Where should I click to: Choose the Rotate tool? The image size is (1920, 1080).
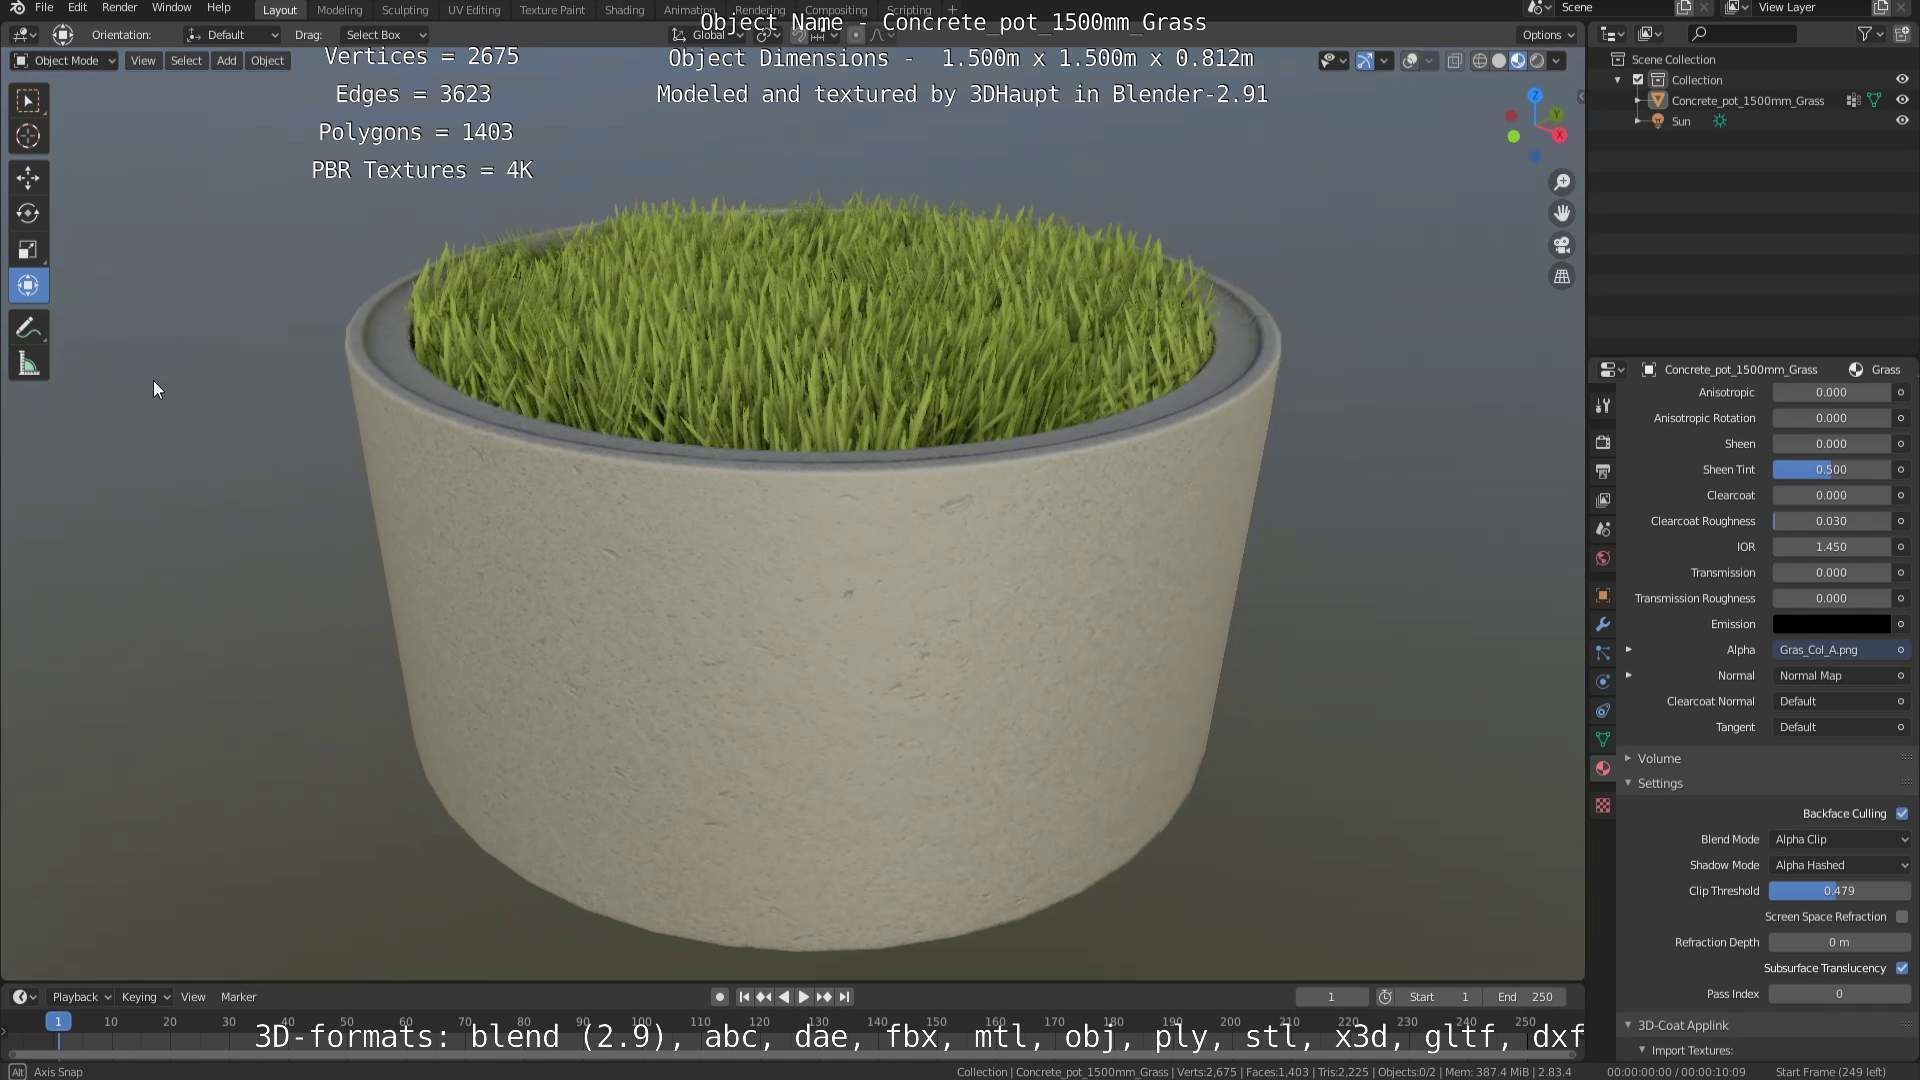point(28,214)
